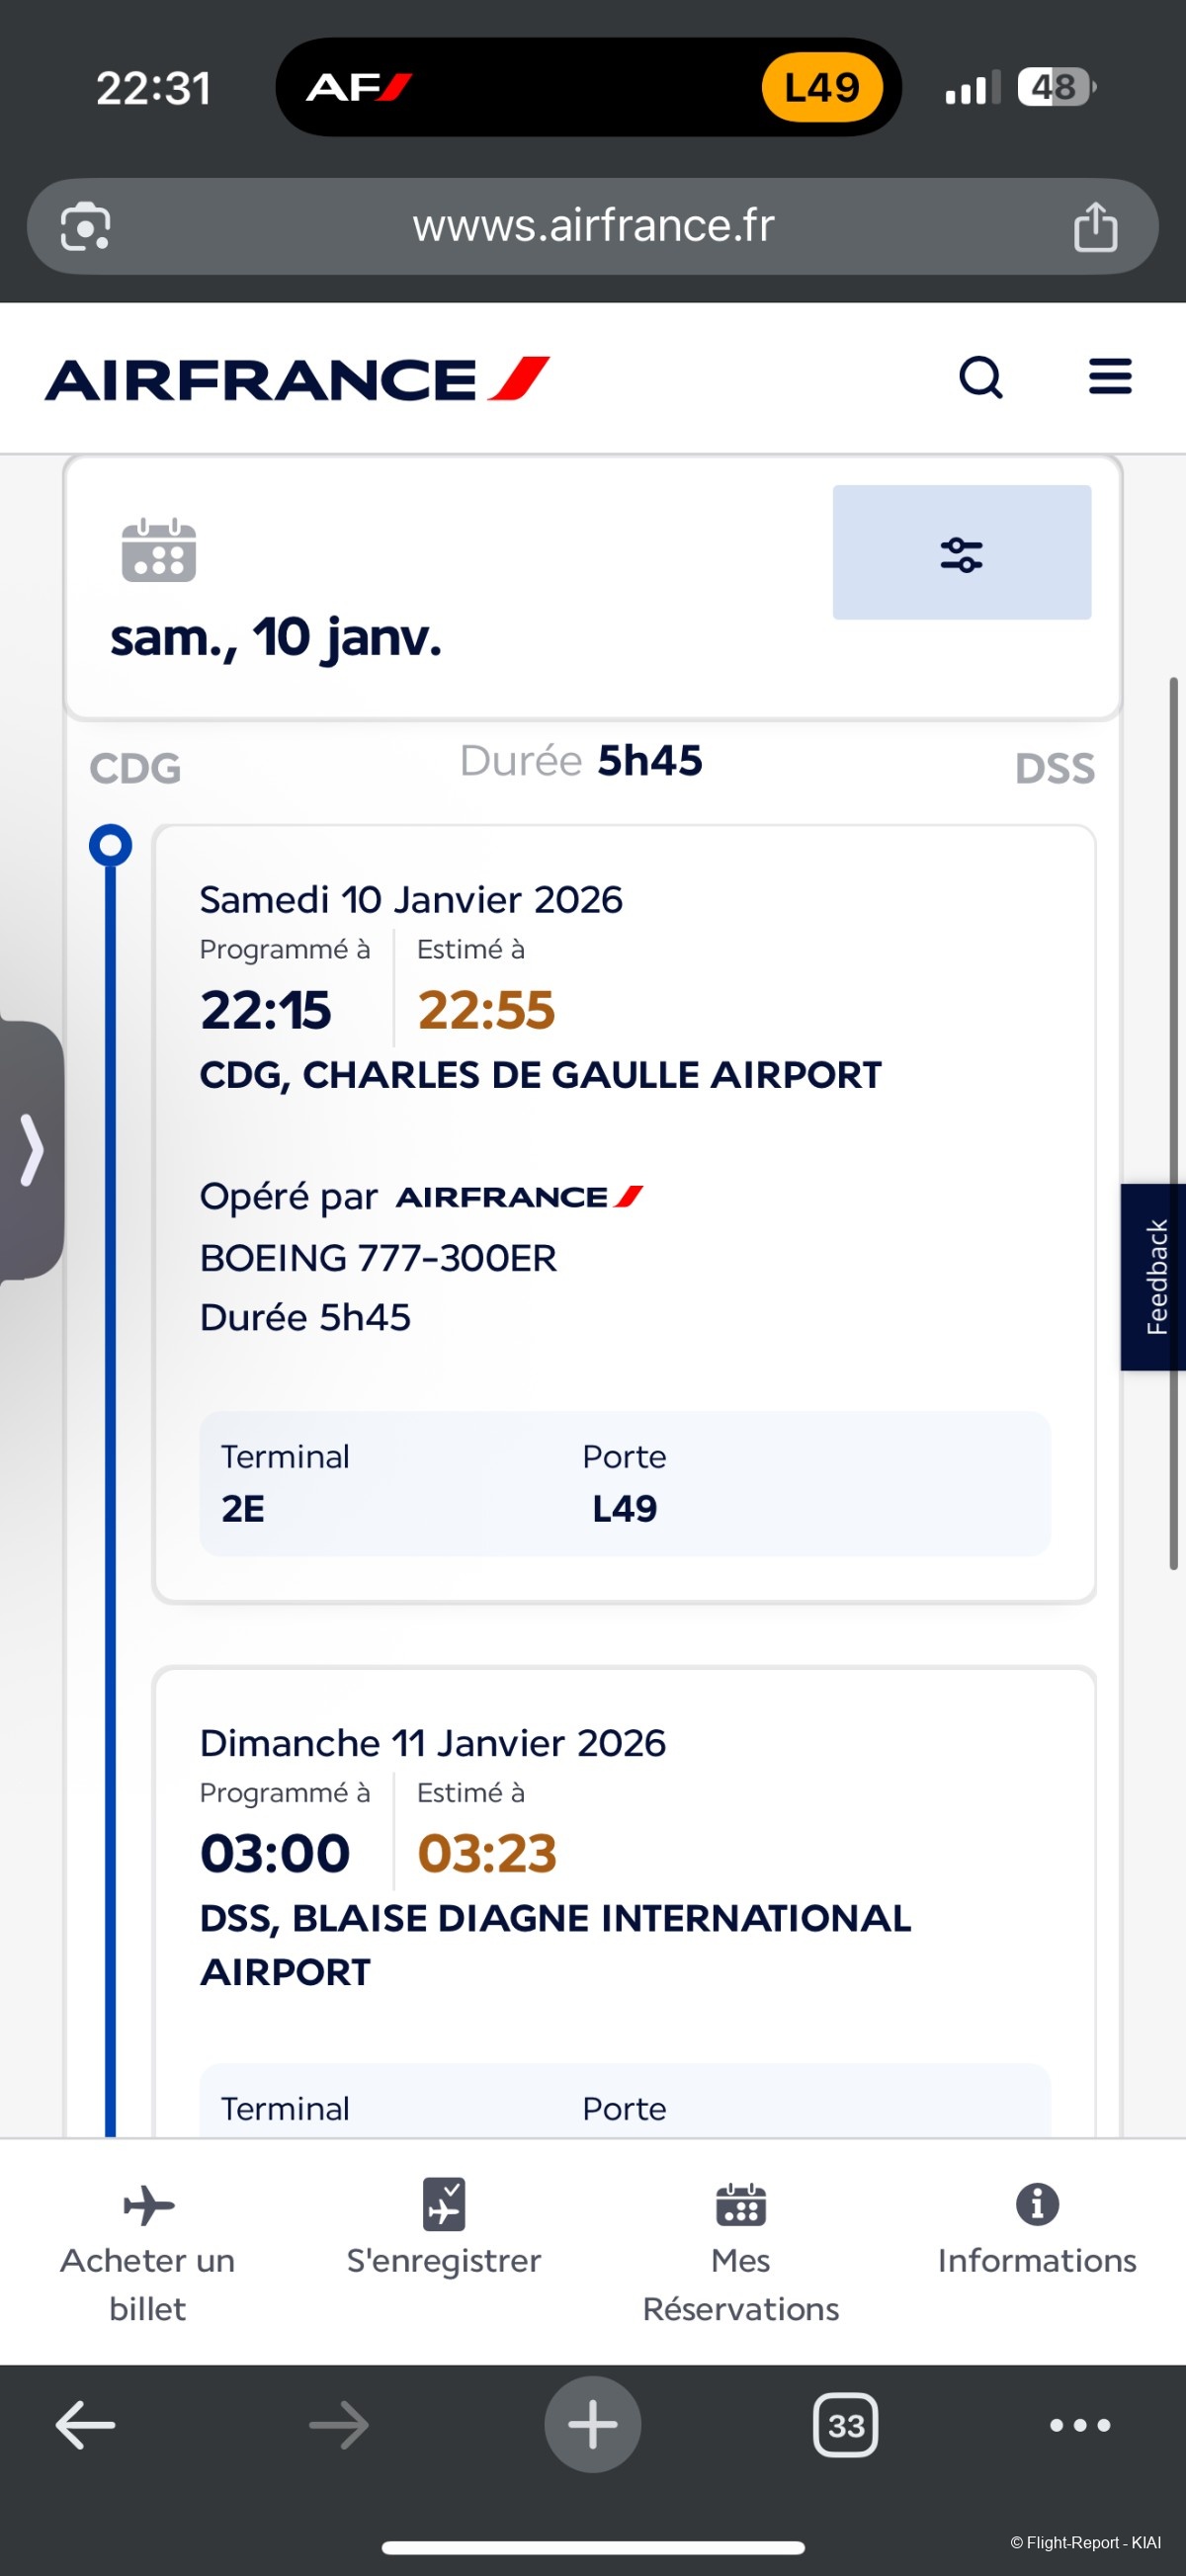Screen dimensions: 1186x2576
Task: Open S'enregistrer tab
Action: click(444, 2232)
